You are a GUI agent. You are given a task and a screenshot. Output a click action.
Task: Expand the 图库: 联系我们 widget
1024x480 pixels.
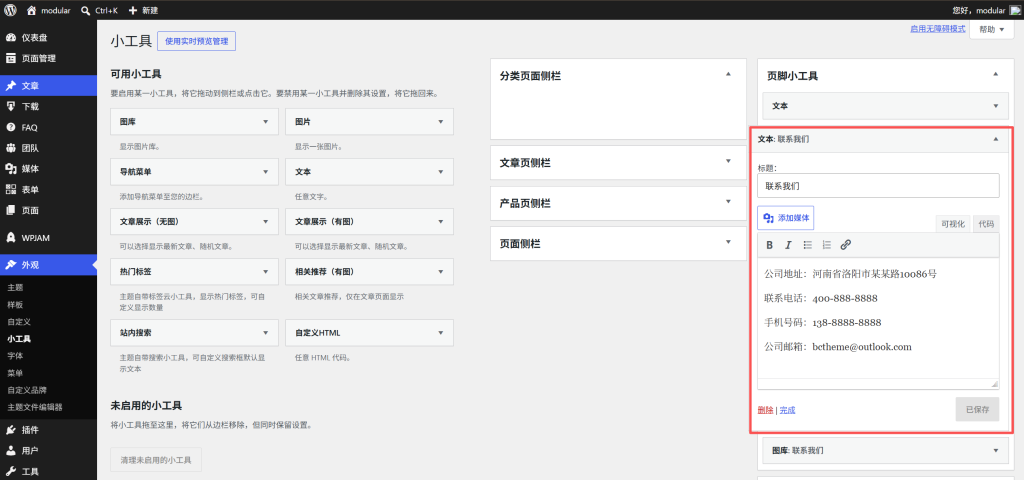995,451
